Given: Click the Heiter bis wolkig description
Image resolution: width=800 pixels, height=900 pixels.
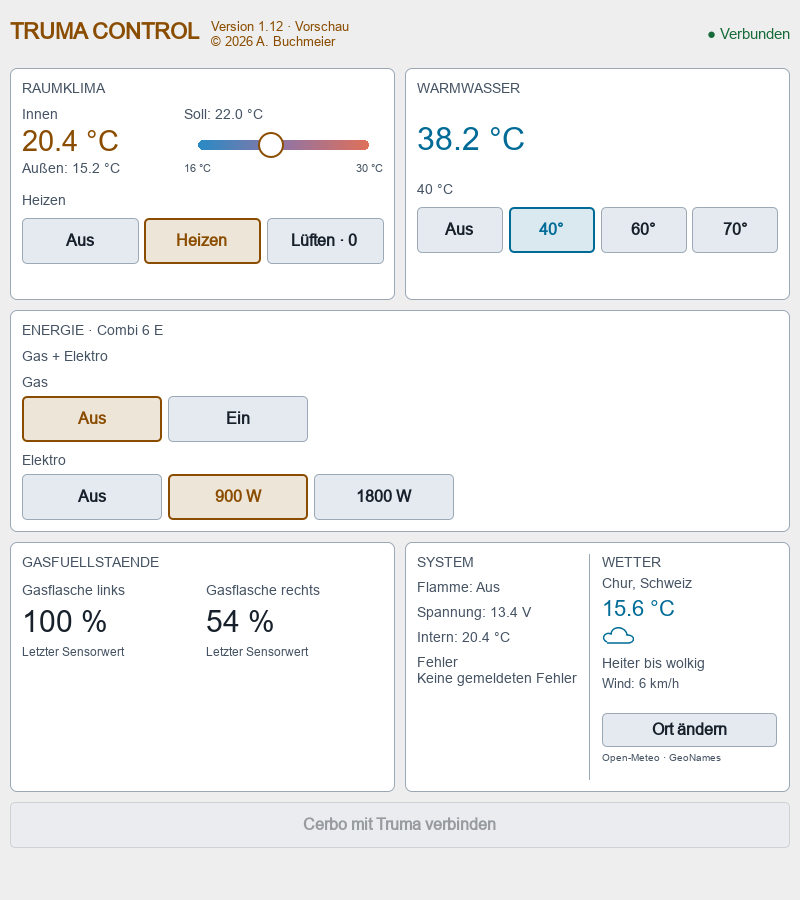Looking at the screenshot, I should [x=653, y=664].
